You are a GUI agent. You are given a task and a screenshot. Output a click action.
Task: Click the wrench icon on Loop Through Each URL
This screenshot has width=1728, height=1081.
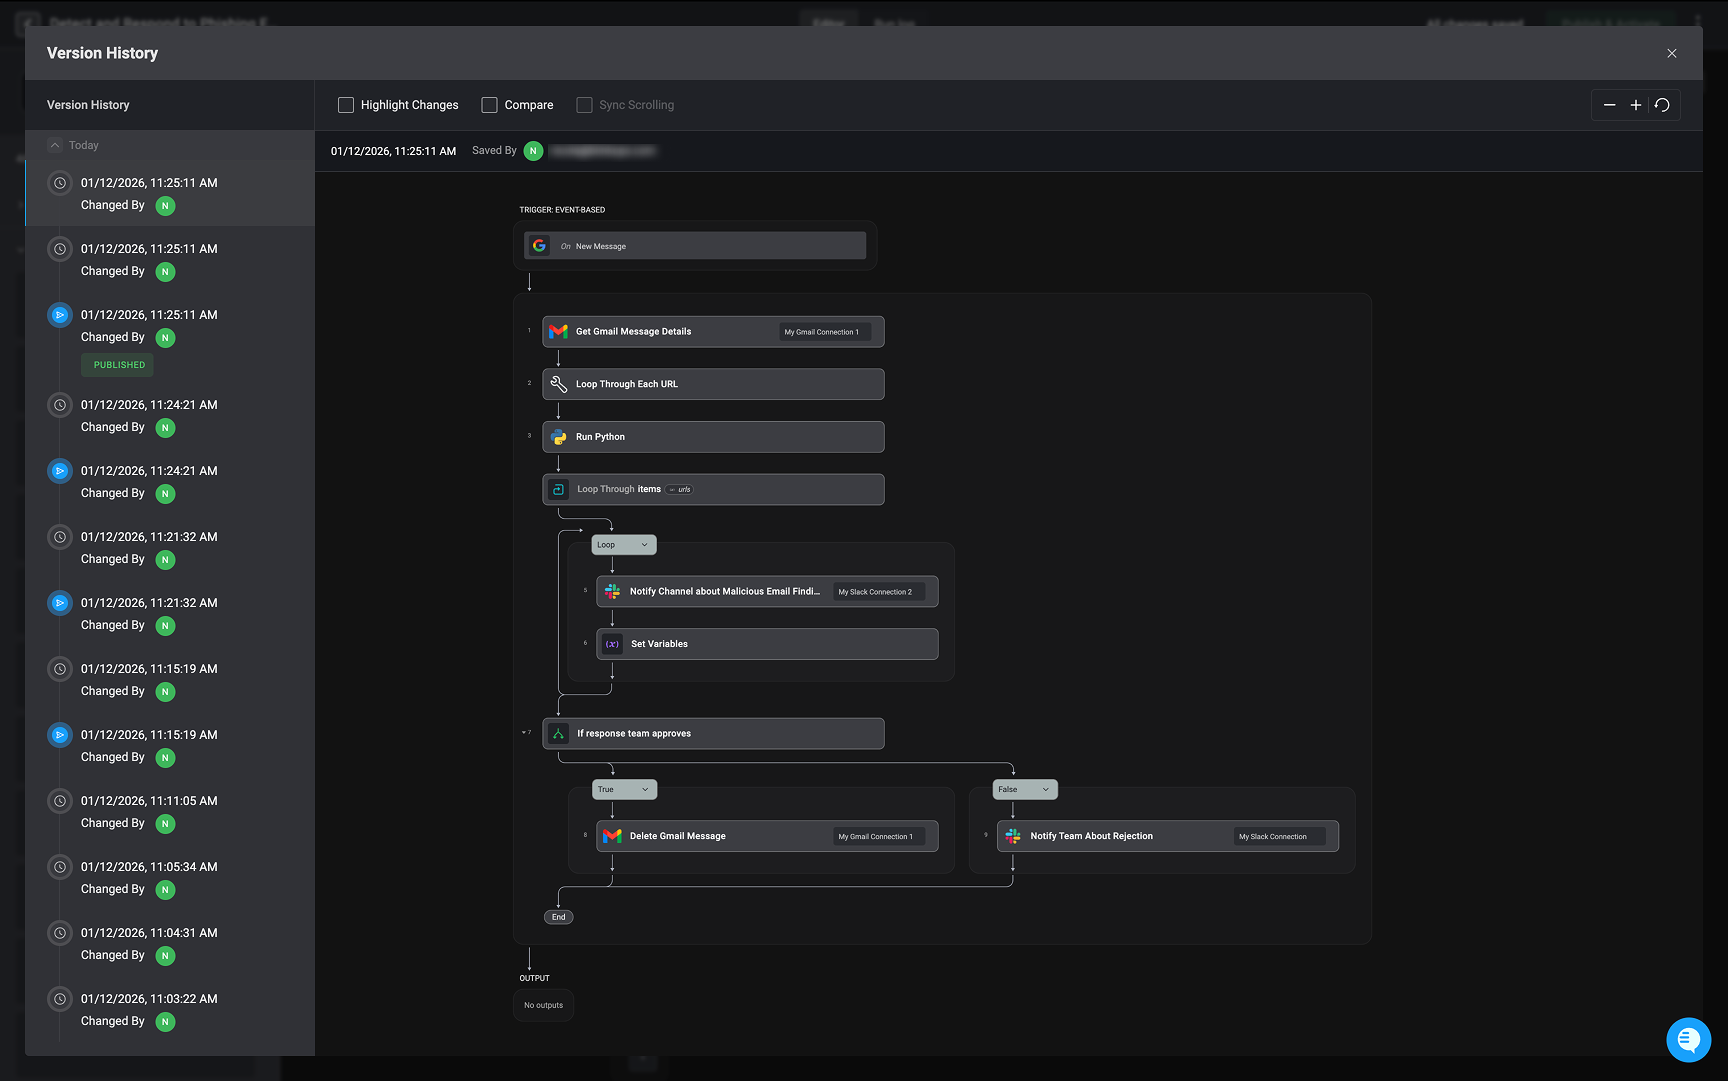(559, 384)
